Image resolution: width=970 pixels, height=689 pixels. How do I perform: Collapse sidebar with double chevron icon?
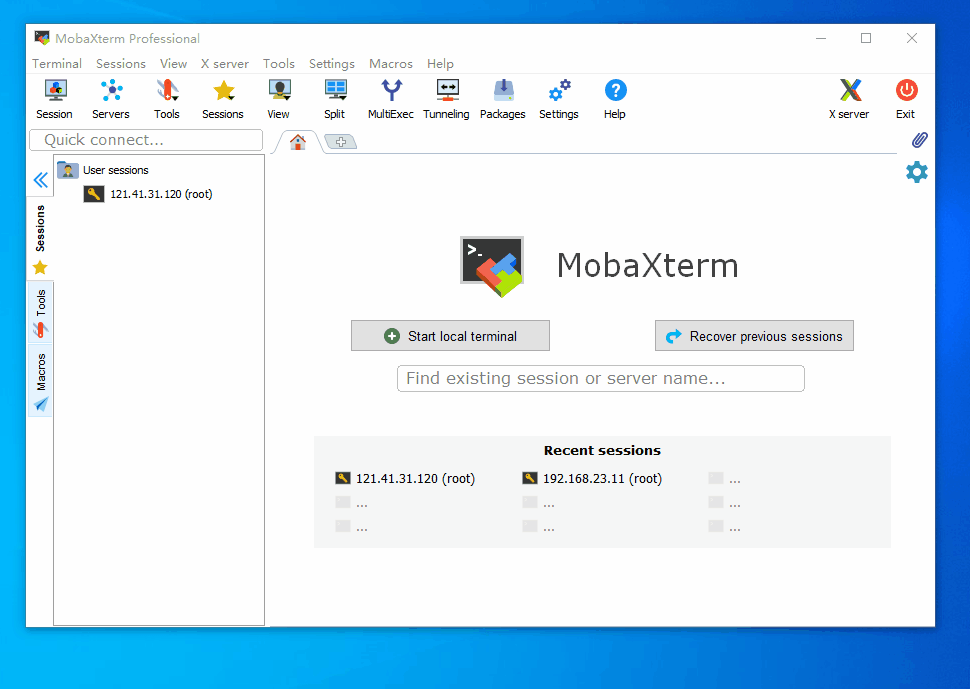coord(41,180)
